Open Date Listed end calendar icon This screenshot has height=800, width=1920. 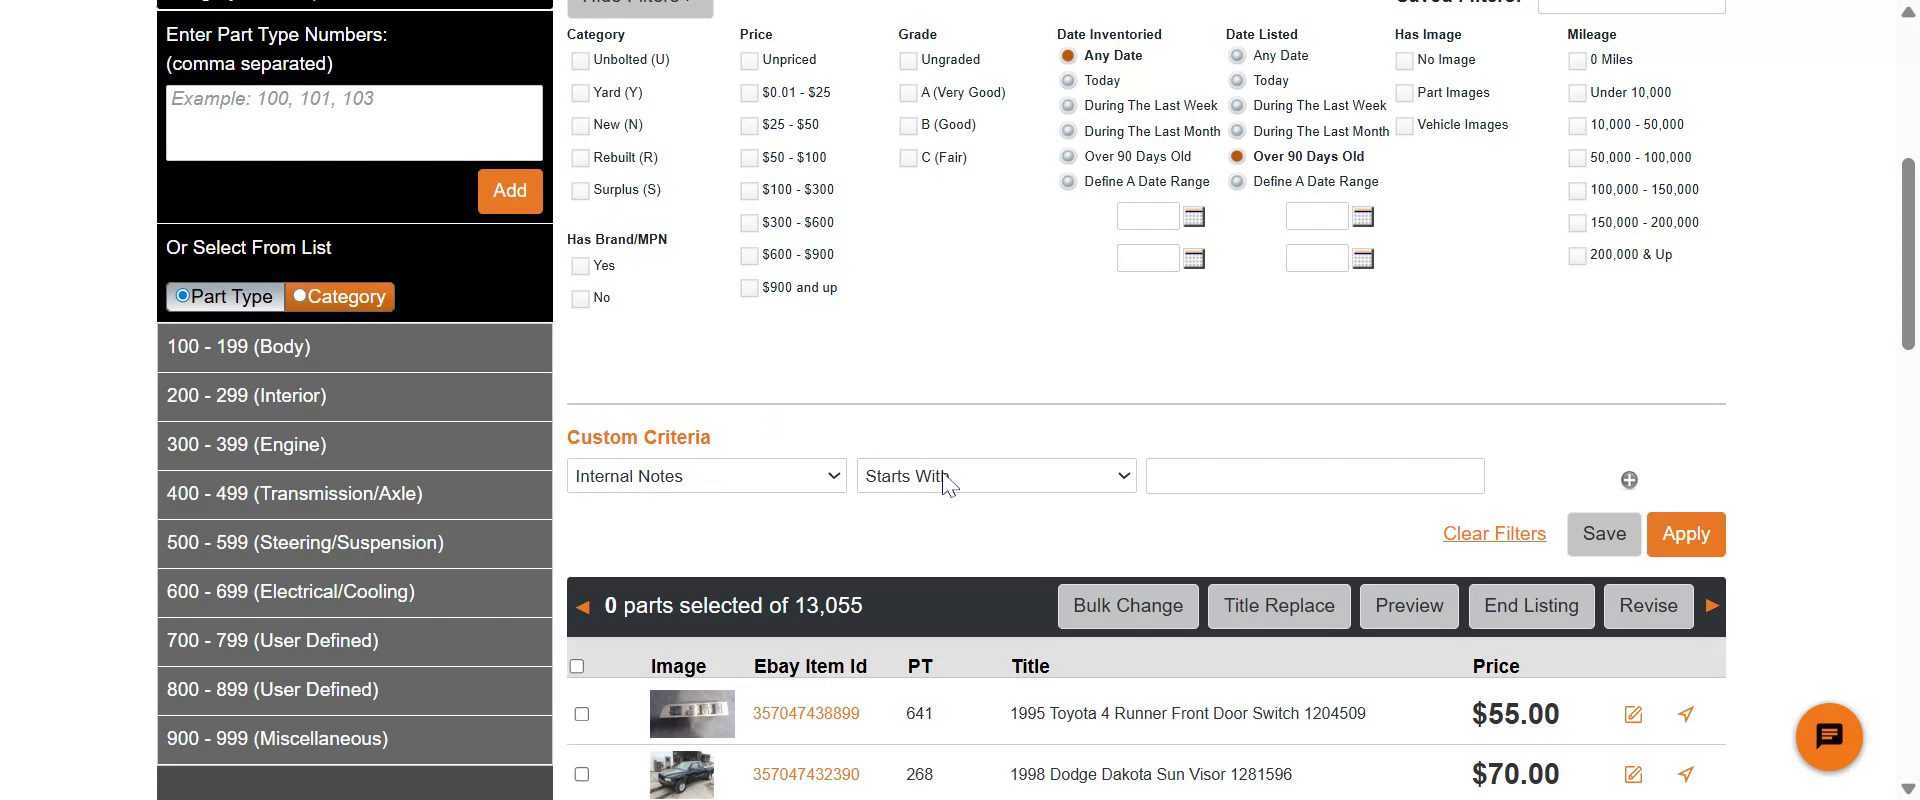1363,259
